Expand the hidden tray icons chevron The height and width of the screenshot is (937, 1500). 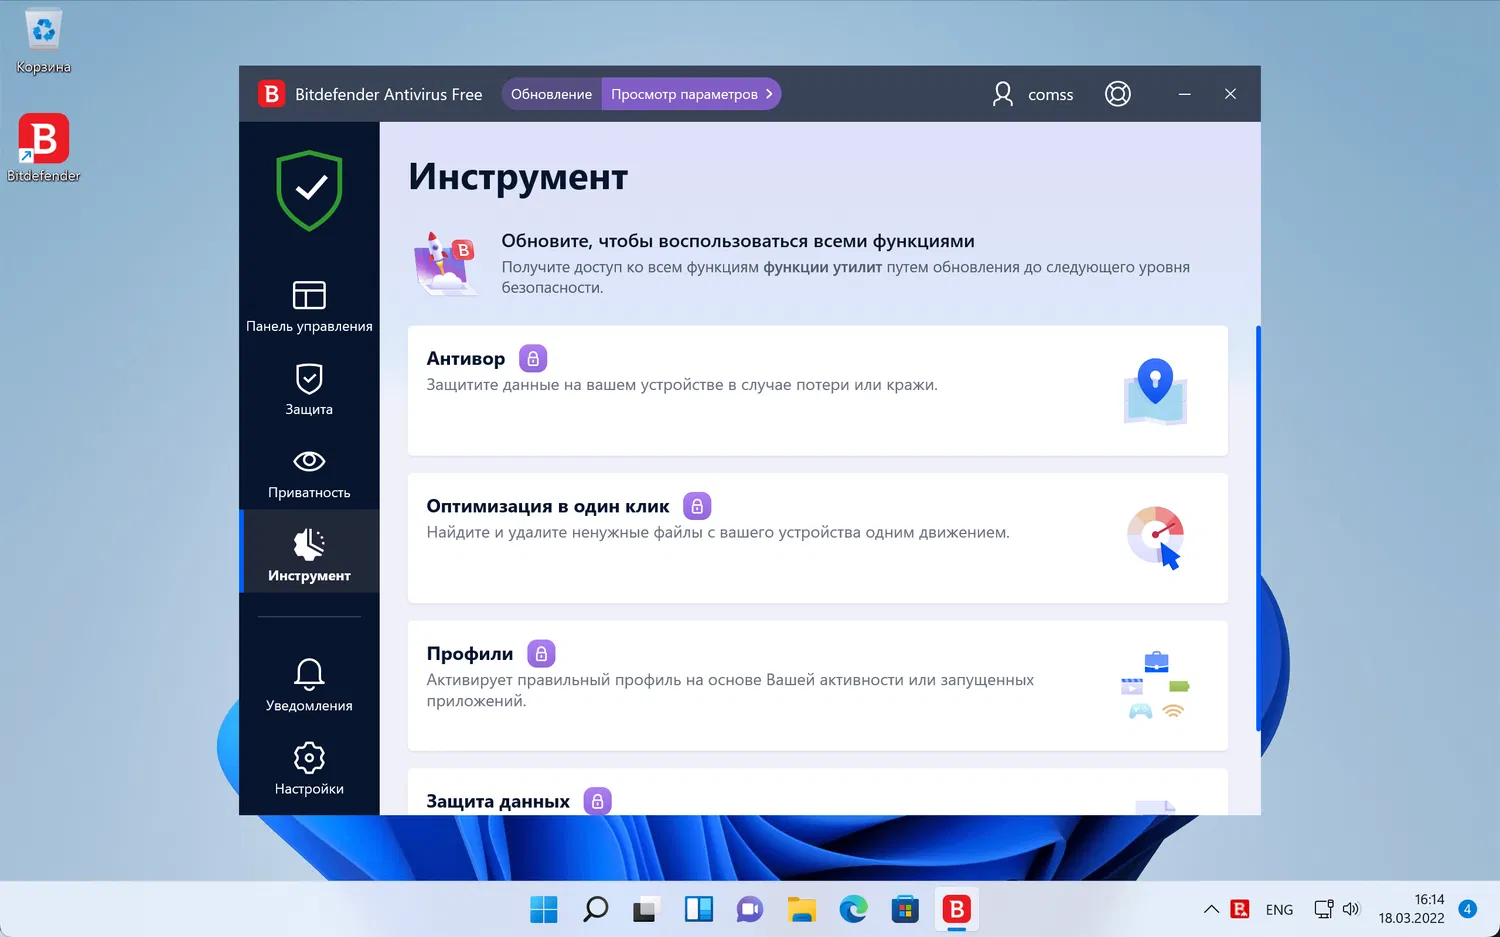coord(1211,909)
